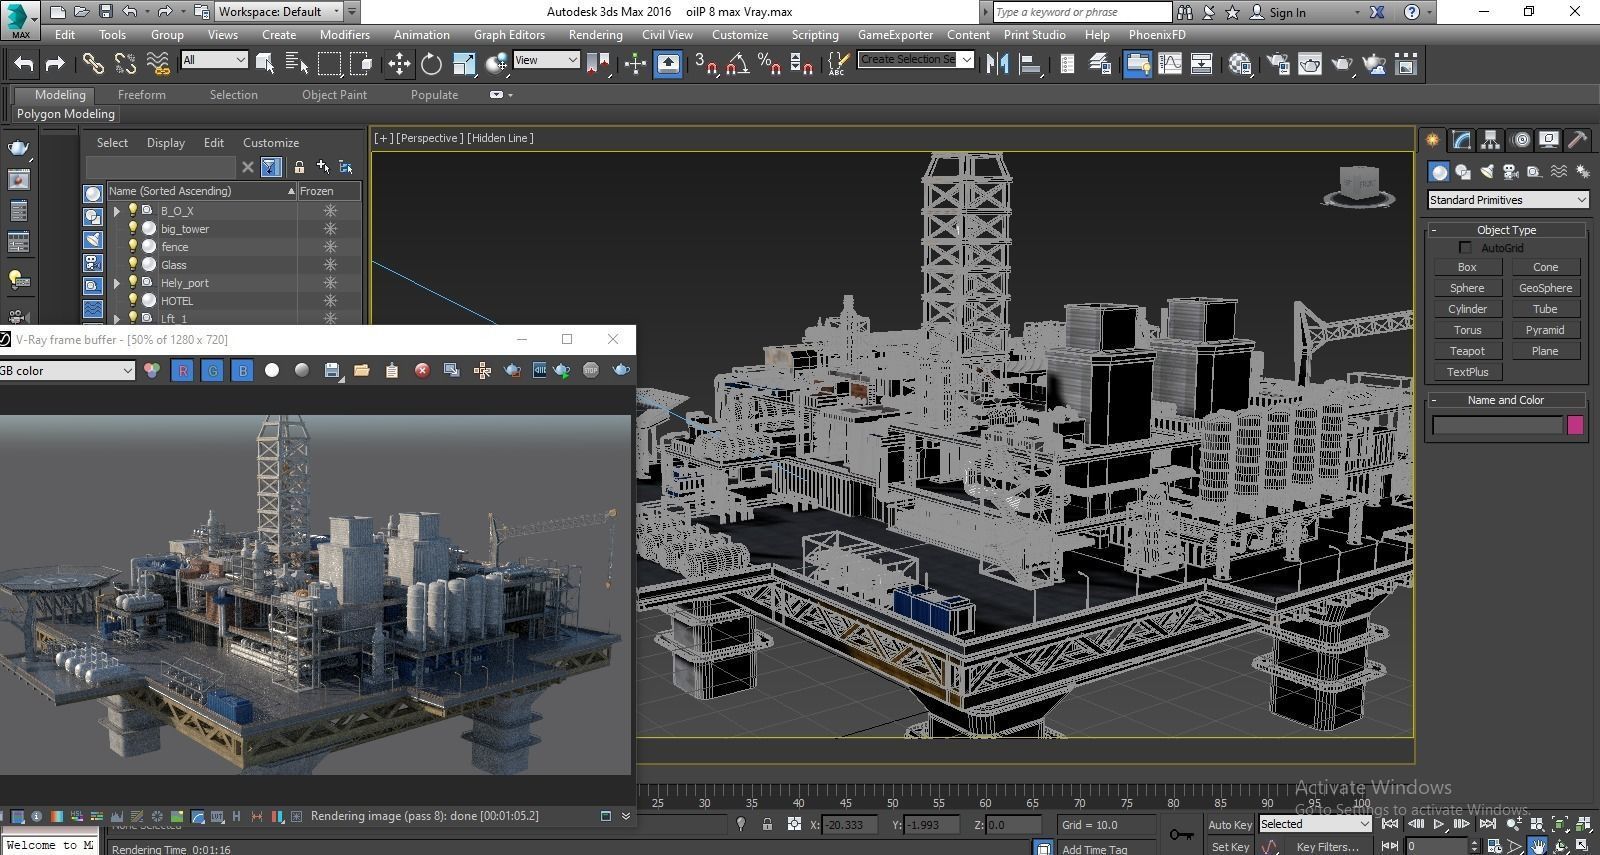Click the Teapot primitive button
The image size is (1600, 855).
1467,351
